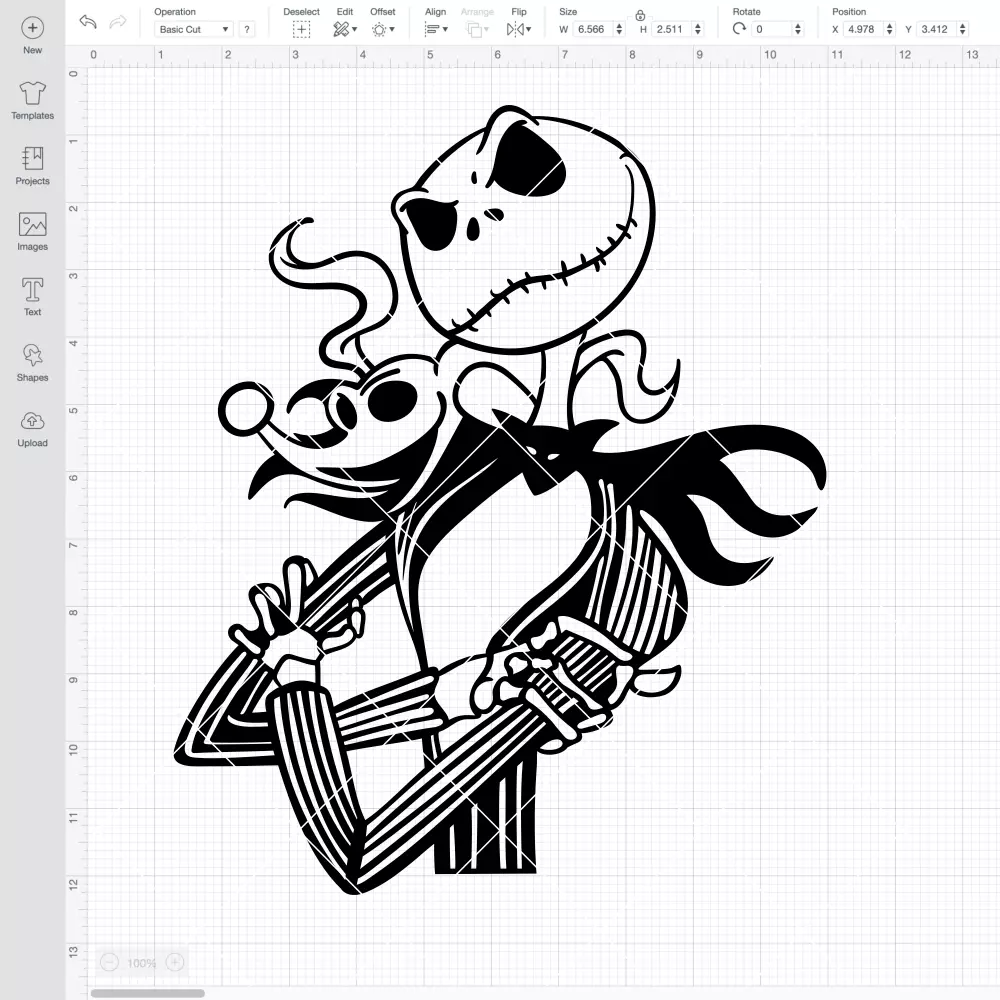
Task: Select the Jack Skellington image on canvas
Action: tap(501, 500)
